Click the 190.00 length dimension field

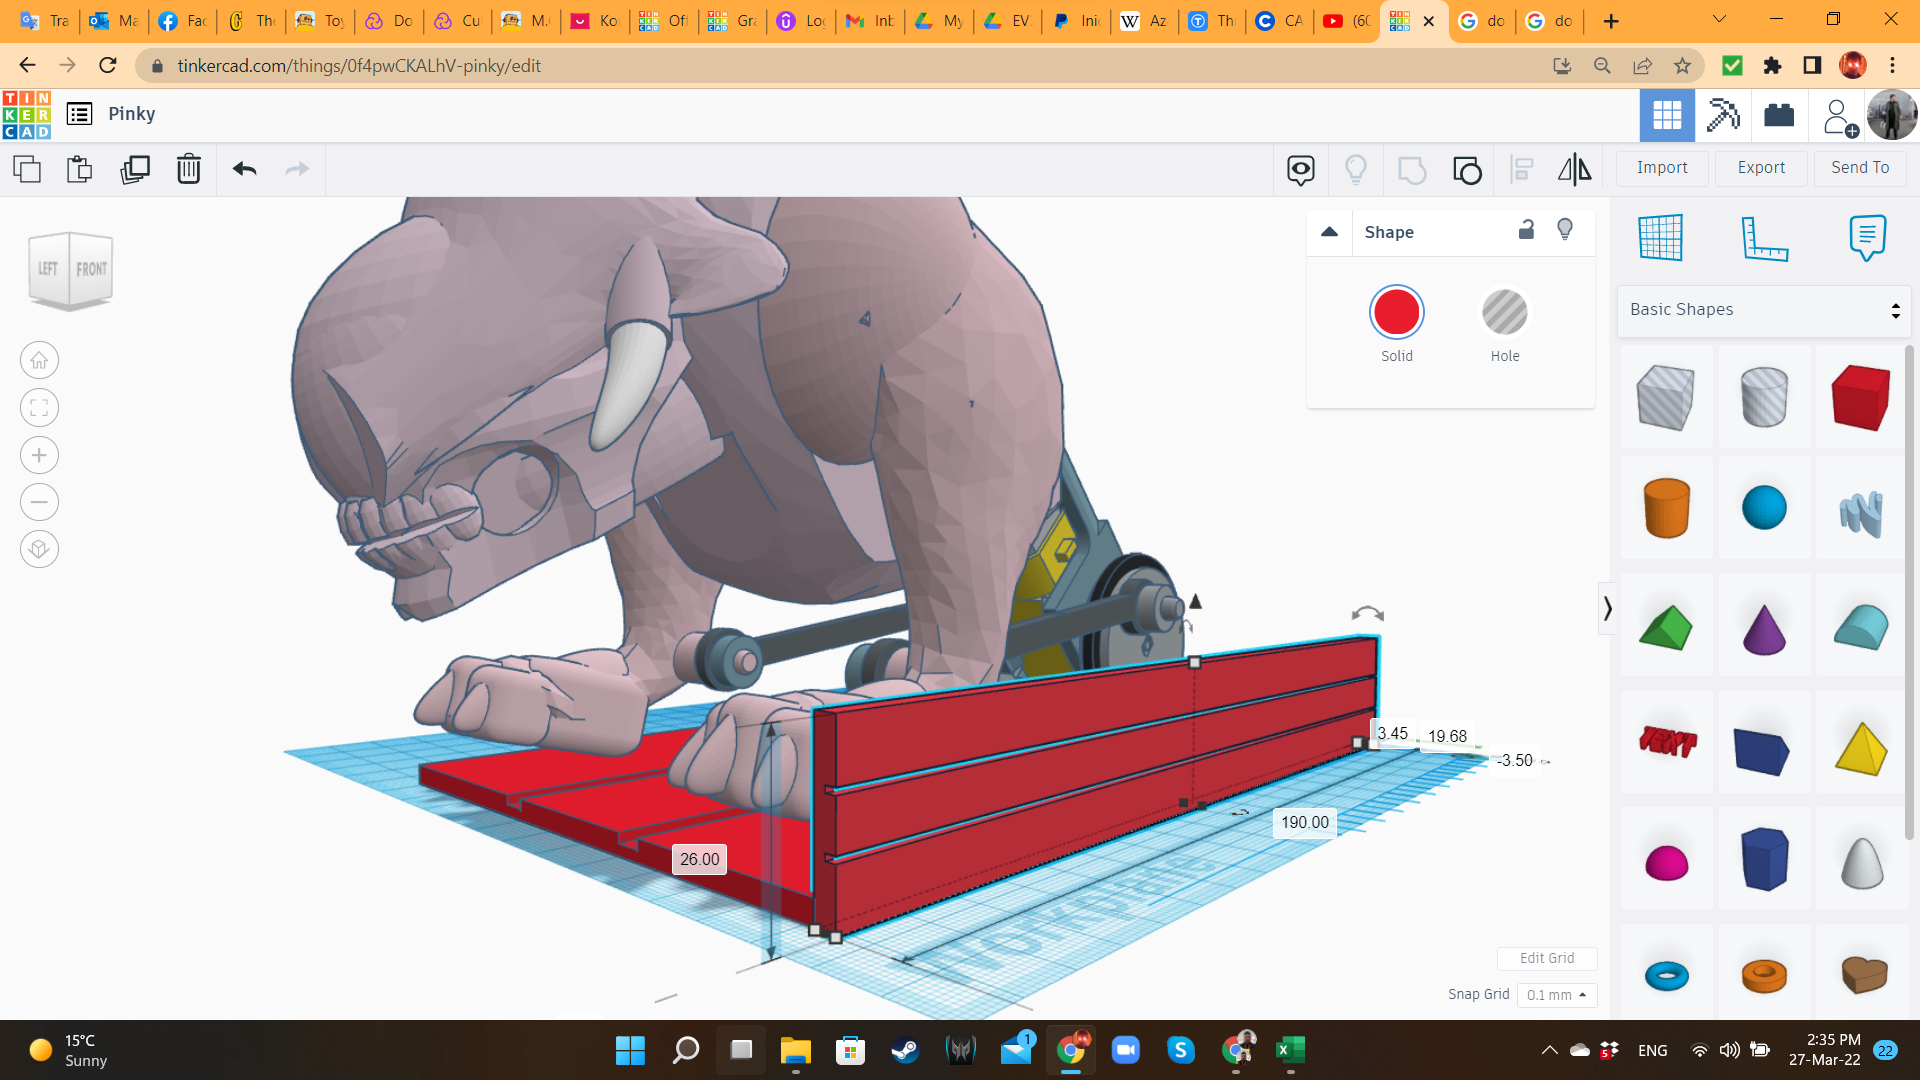point(1304,822)
